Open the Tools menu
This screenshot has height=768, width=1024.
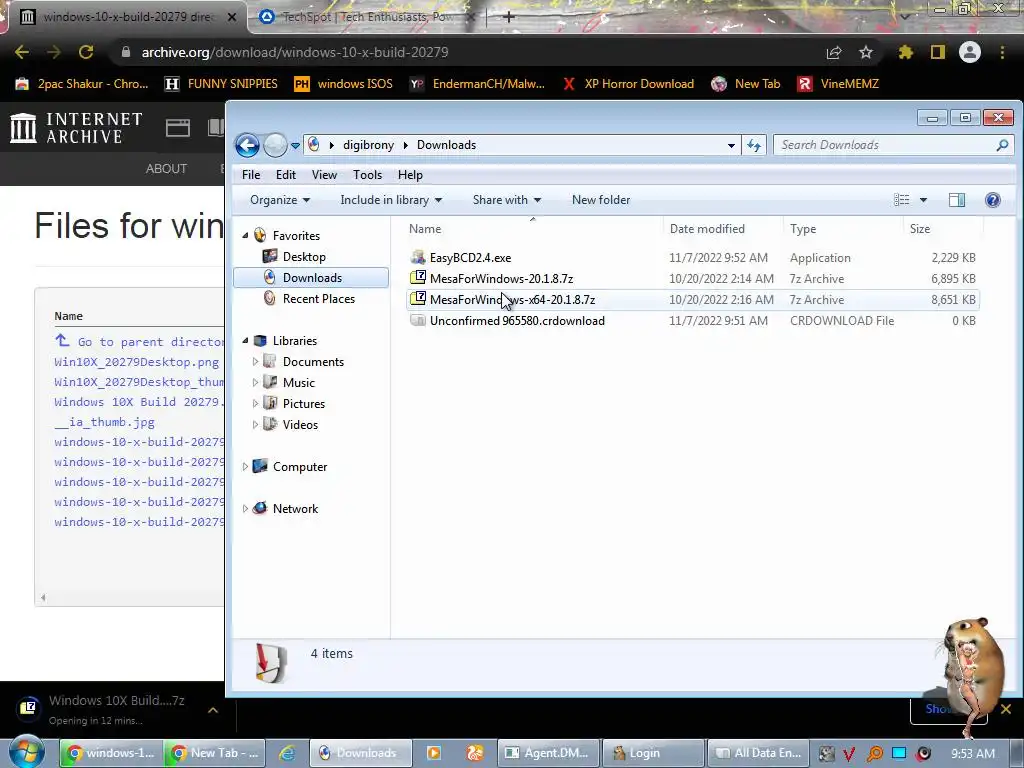[x=367, y=175]
